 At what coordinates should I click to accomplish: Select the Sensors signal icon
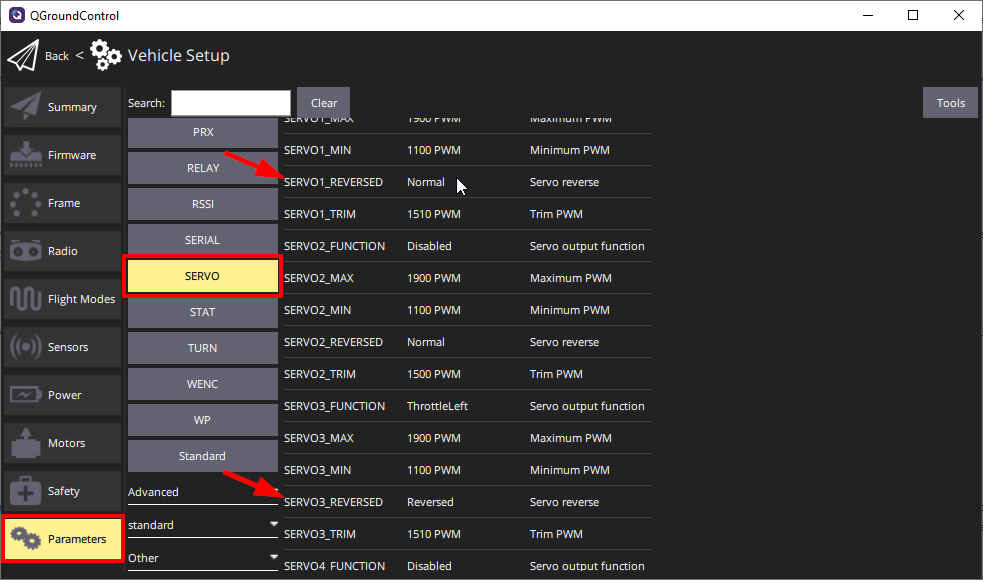tap(25, 347)
